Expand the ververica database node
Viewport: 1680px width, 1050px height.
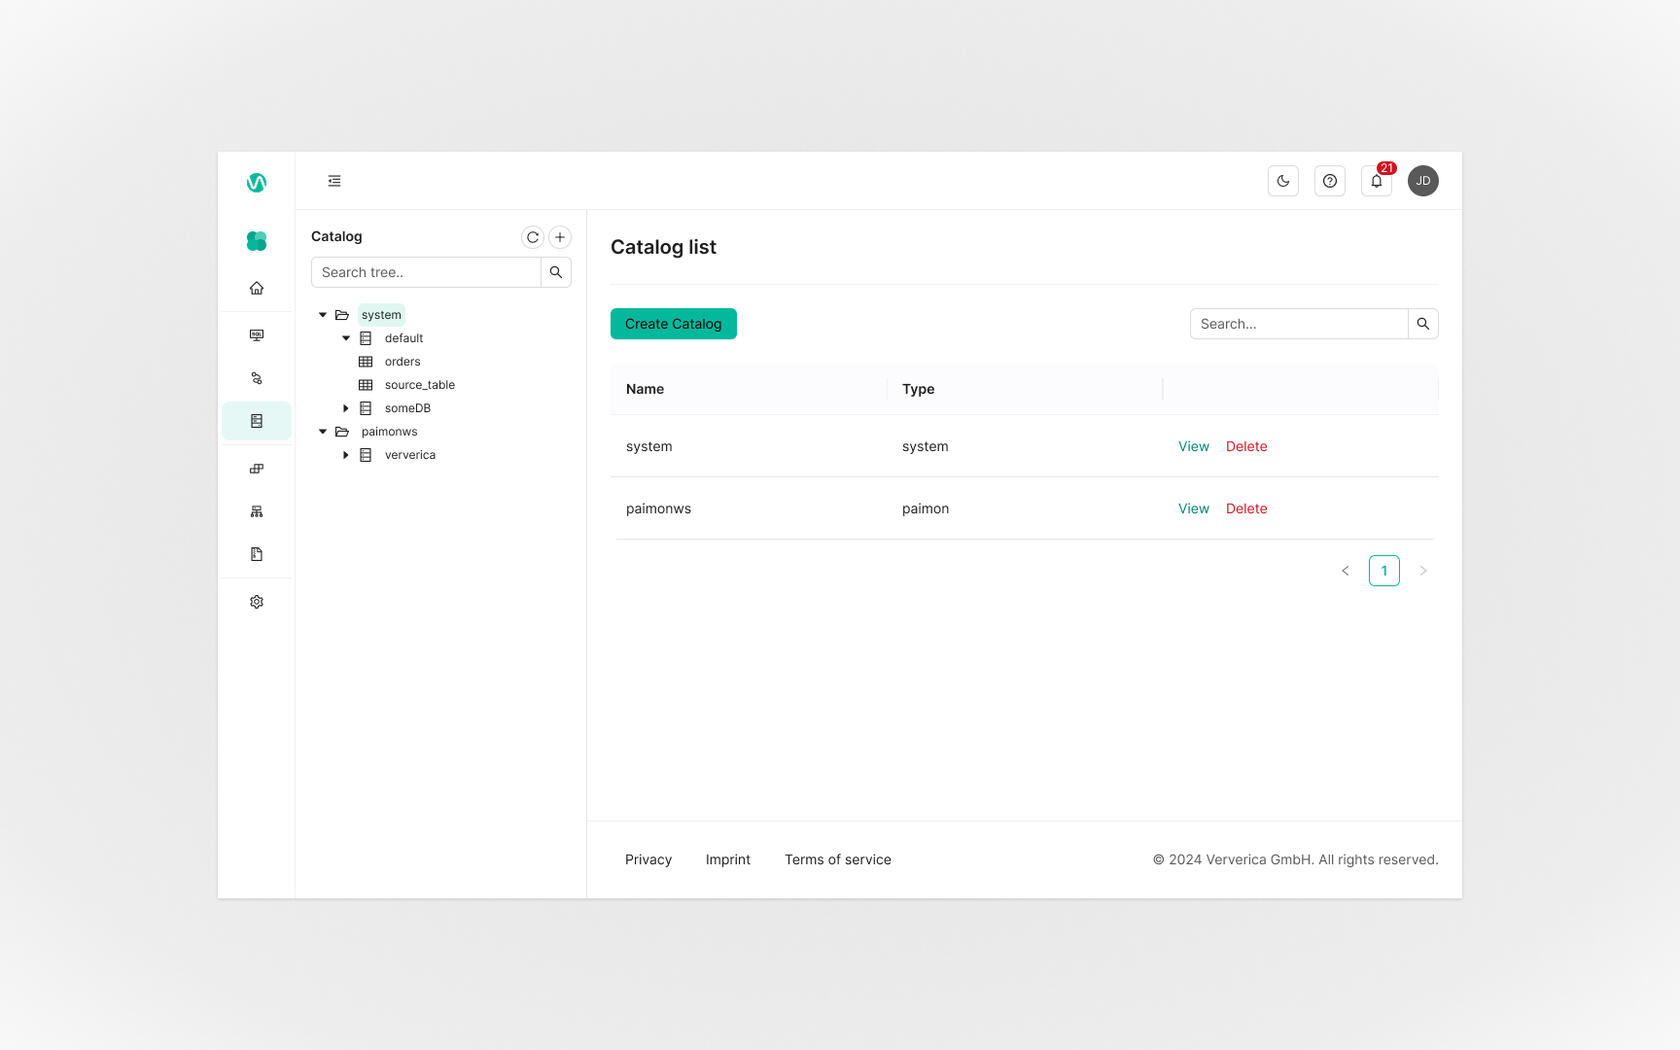tap(346, 455)
